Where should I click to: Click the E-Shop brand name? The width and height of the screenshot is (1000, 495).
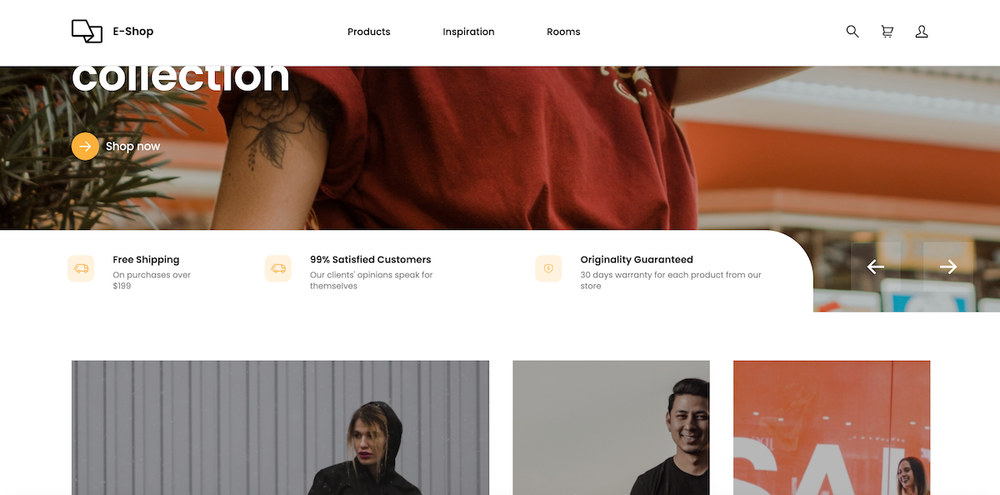coord(133,31)
